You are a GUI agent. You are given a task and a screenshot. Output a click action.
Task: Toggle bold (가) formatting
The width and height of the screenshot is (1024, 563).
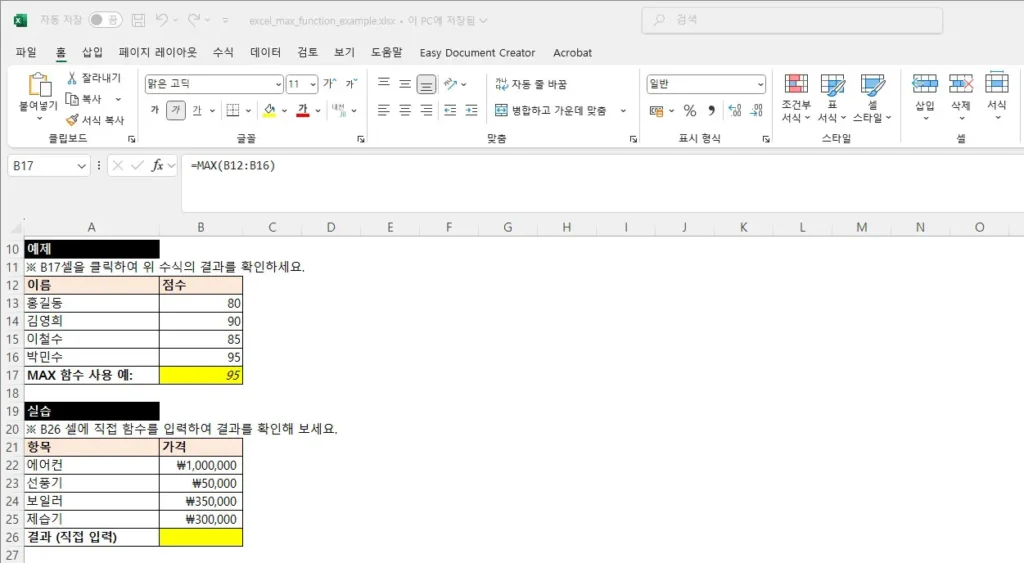coord(155,110)
